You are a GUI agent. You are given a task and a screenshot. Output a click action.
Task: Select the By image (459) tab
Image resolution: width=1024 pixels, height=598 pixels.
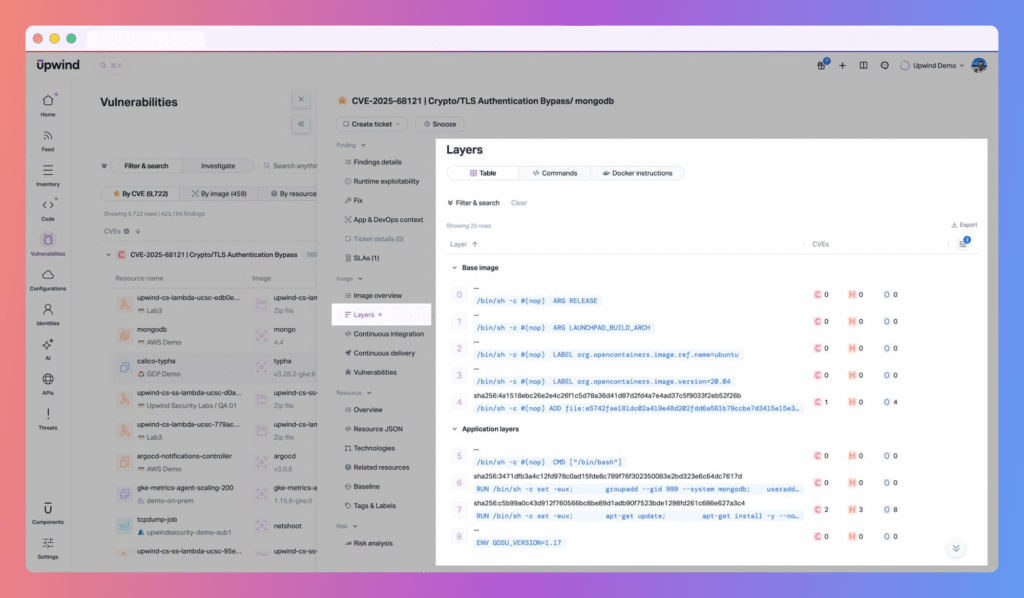coord(218,193)
